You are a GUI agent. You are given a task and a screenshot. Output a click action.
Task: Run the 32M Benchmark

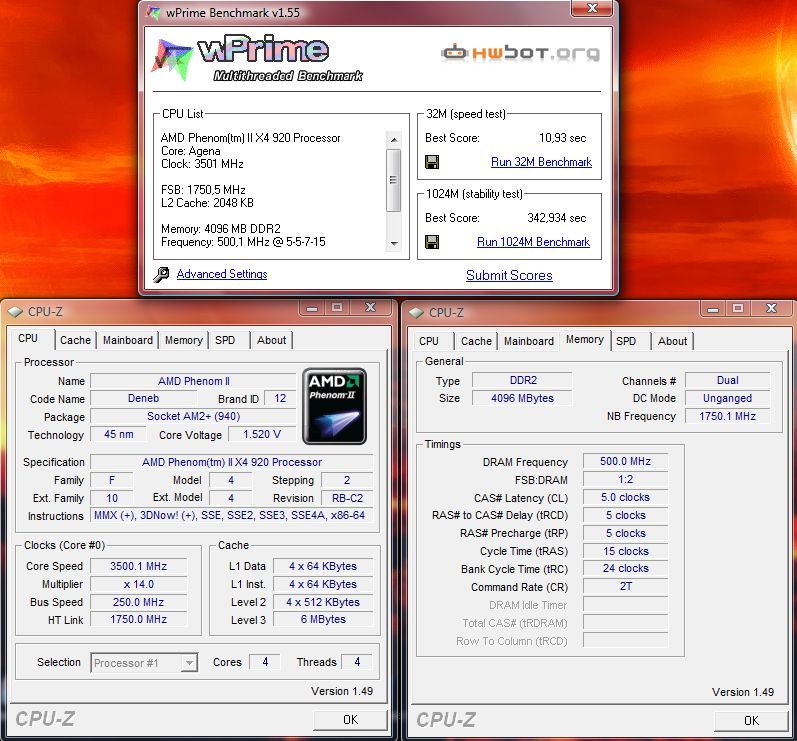point(541,162)
